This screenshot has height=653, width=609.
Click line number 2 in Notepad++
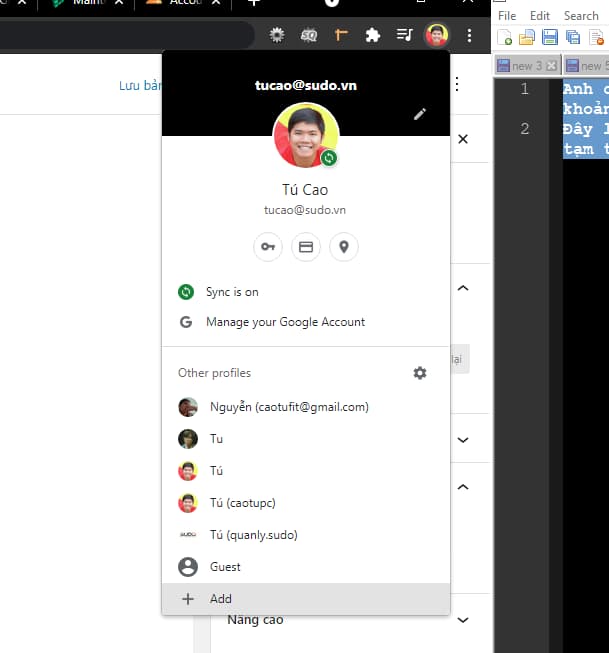coord(524,128)
